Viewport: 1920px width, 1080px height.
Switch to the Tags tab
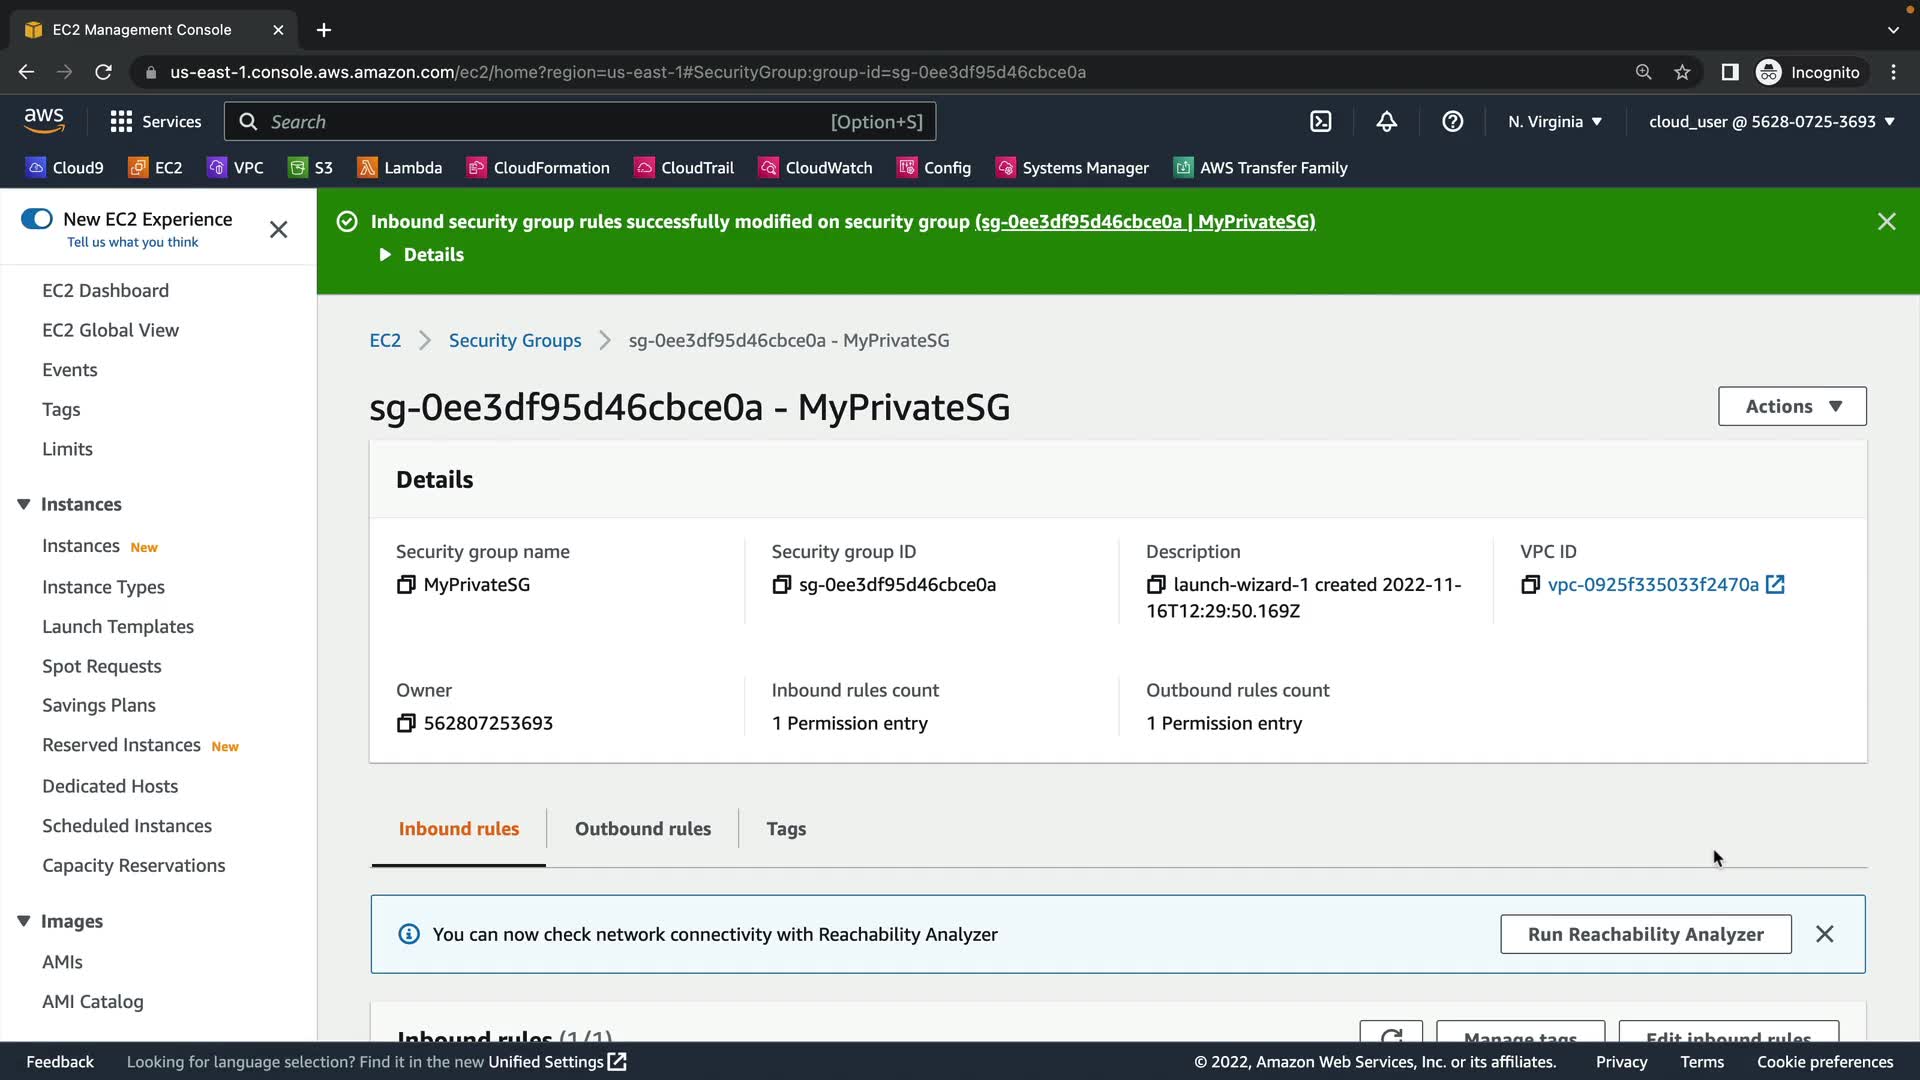click(x=786, y=828)
